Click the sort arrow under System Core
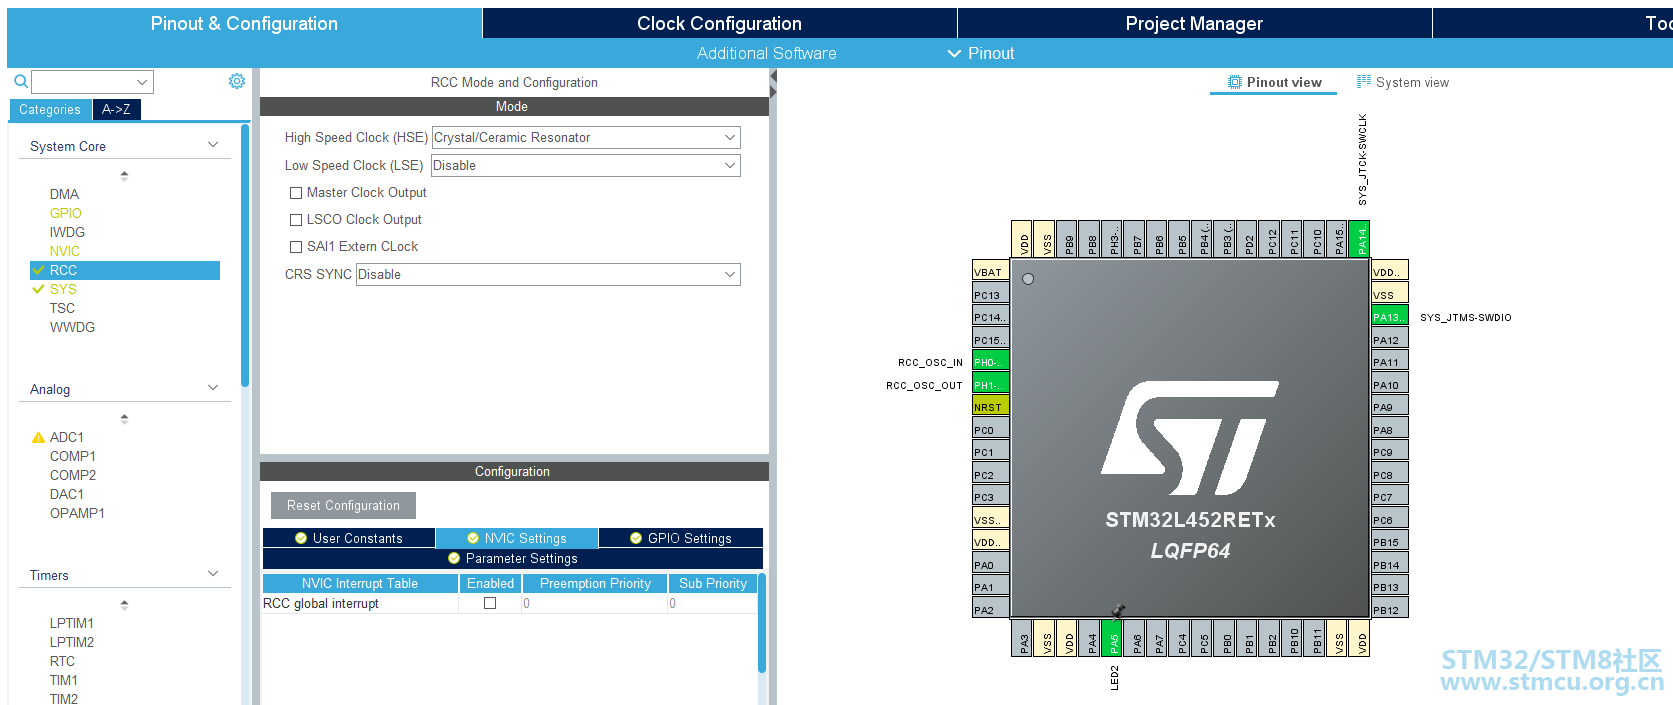The image size is (1673, 705). [x=124, y=175]
